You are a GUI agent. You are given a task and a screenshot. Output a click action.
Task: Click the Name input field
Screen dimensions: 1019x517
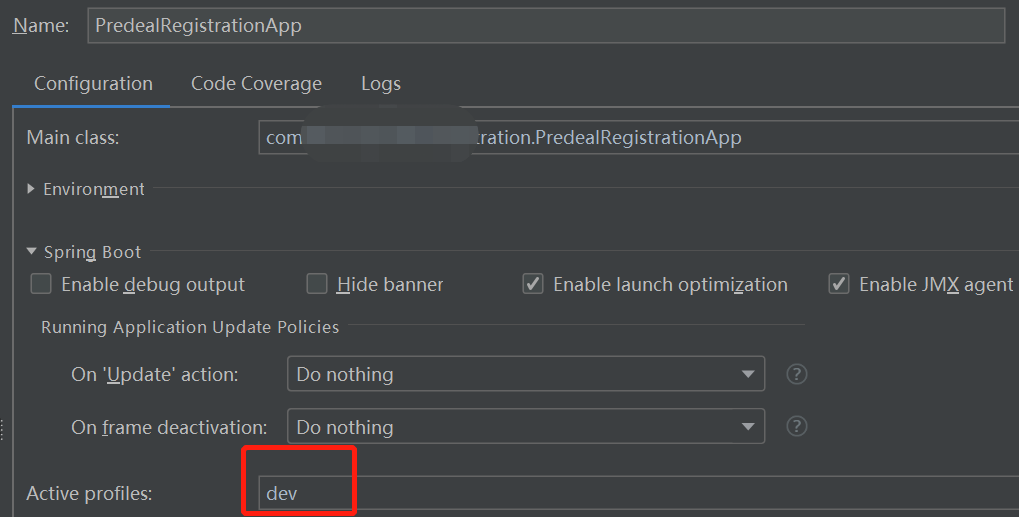click(x=546, y=25)
